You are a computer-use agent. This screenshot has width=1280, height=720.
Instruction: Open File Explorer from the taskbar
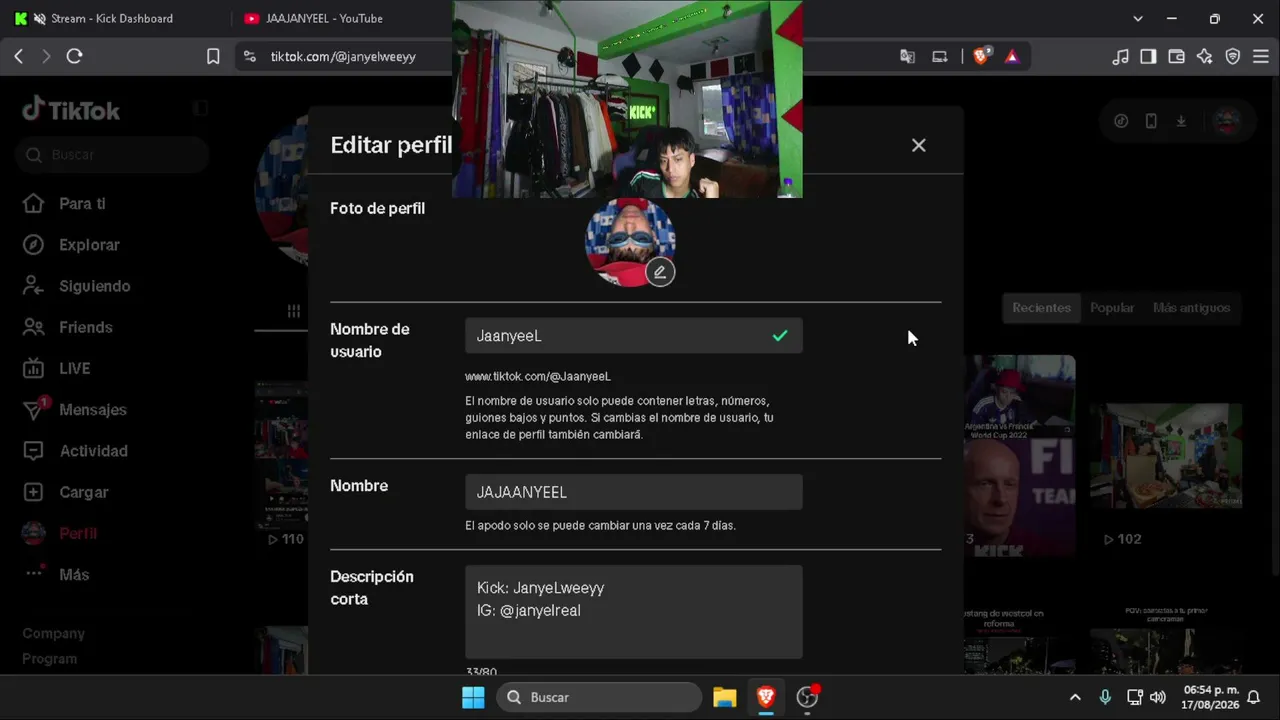(x=724, y=697)
